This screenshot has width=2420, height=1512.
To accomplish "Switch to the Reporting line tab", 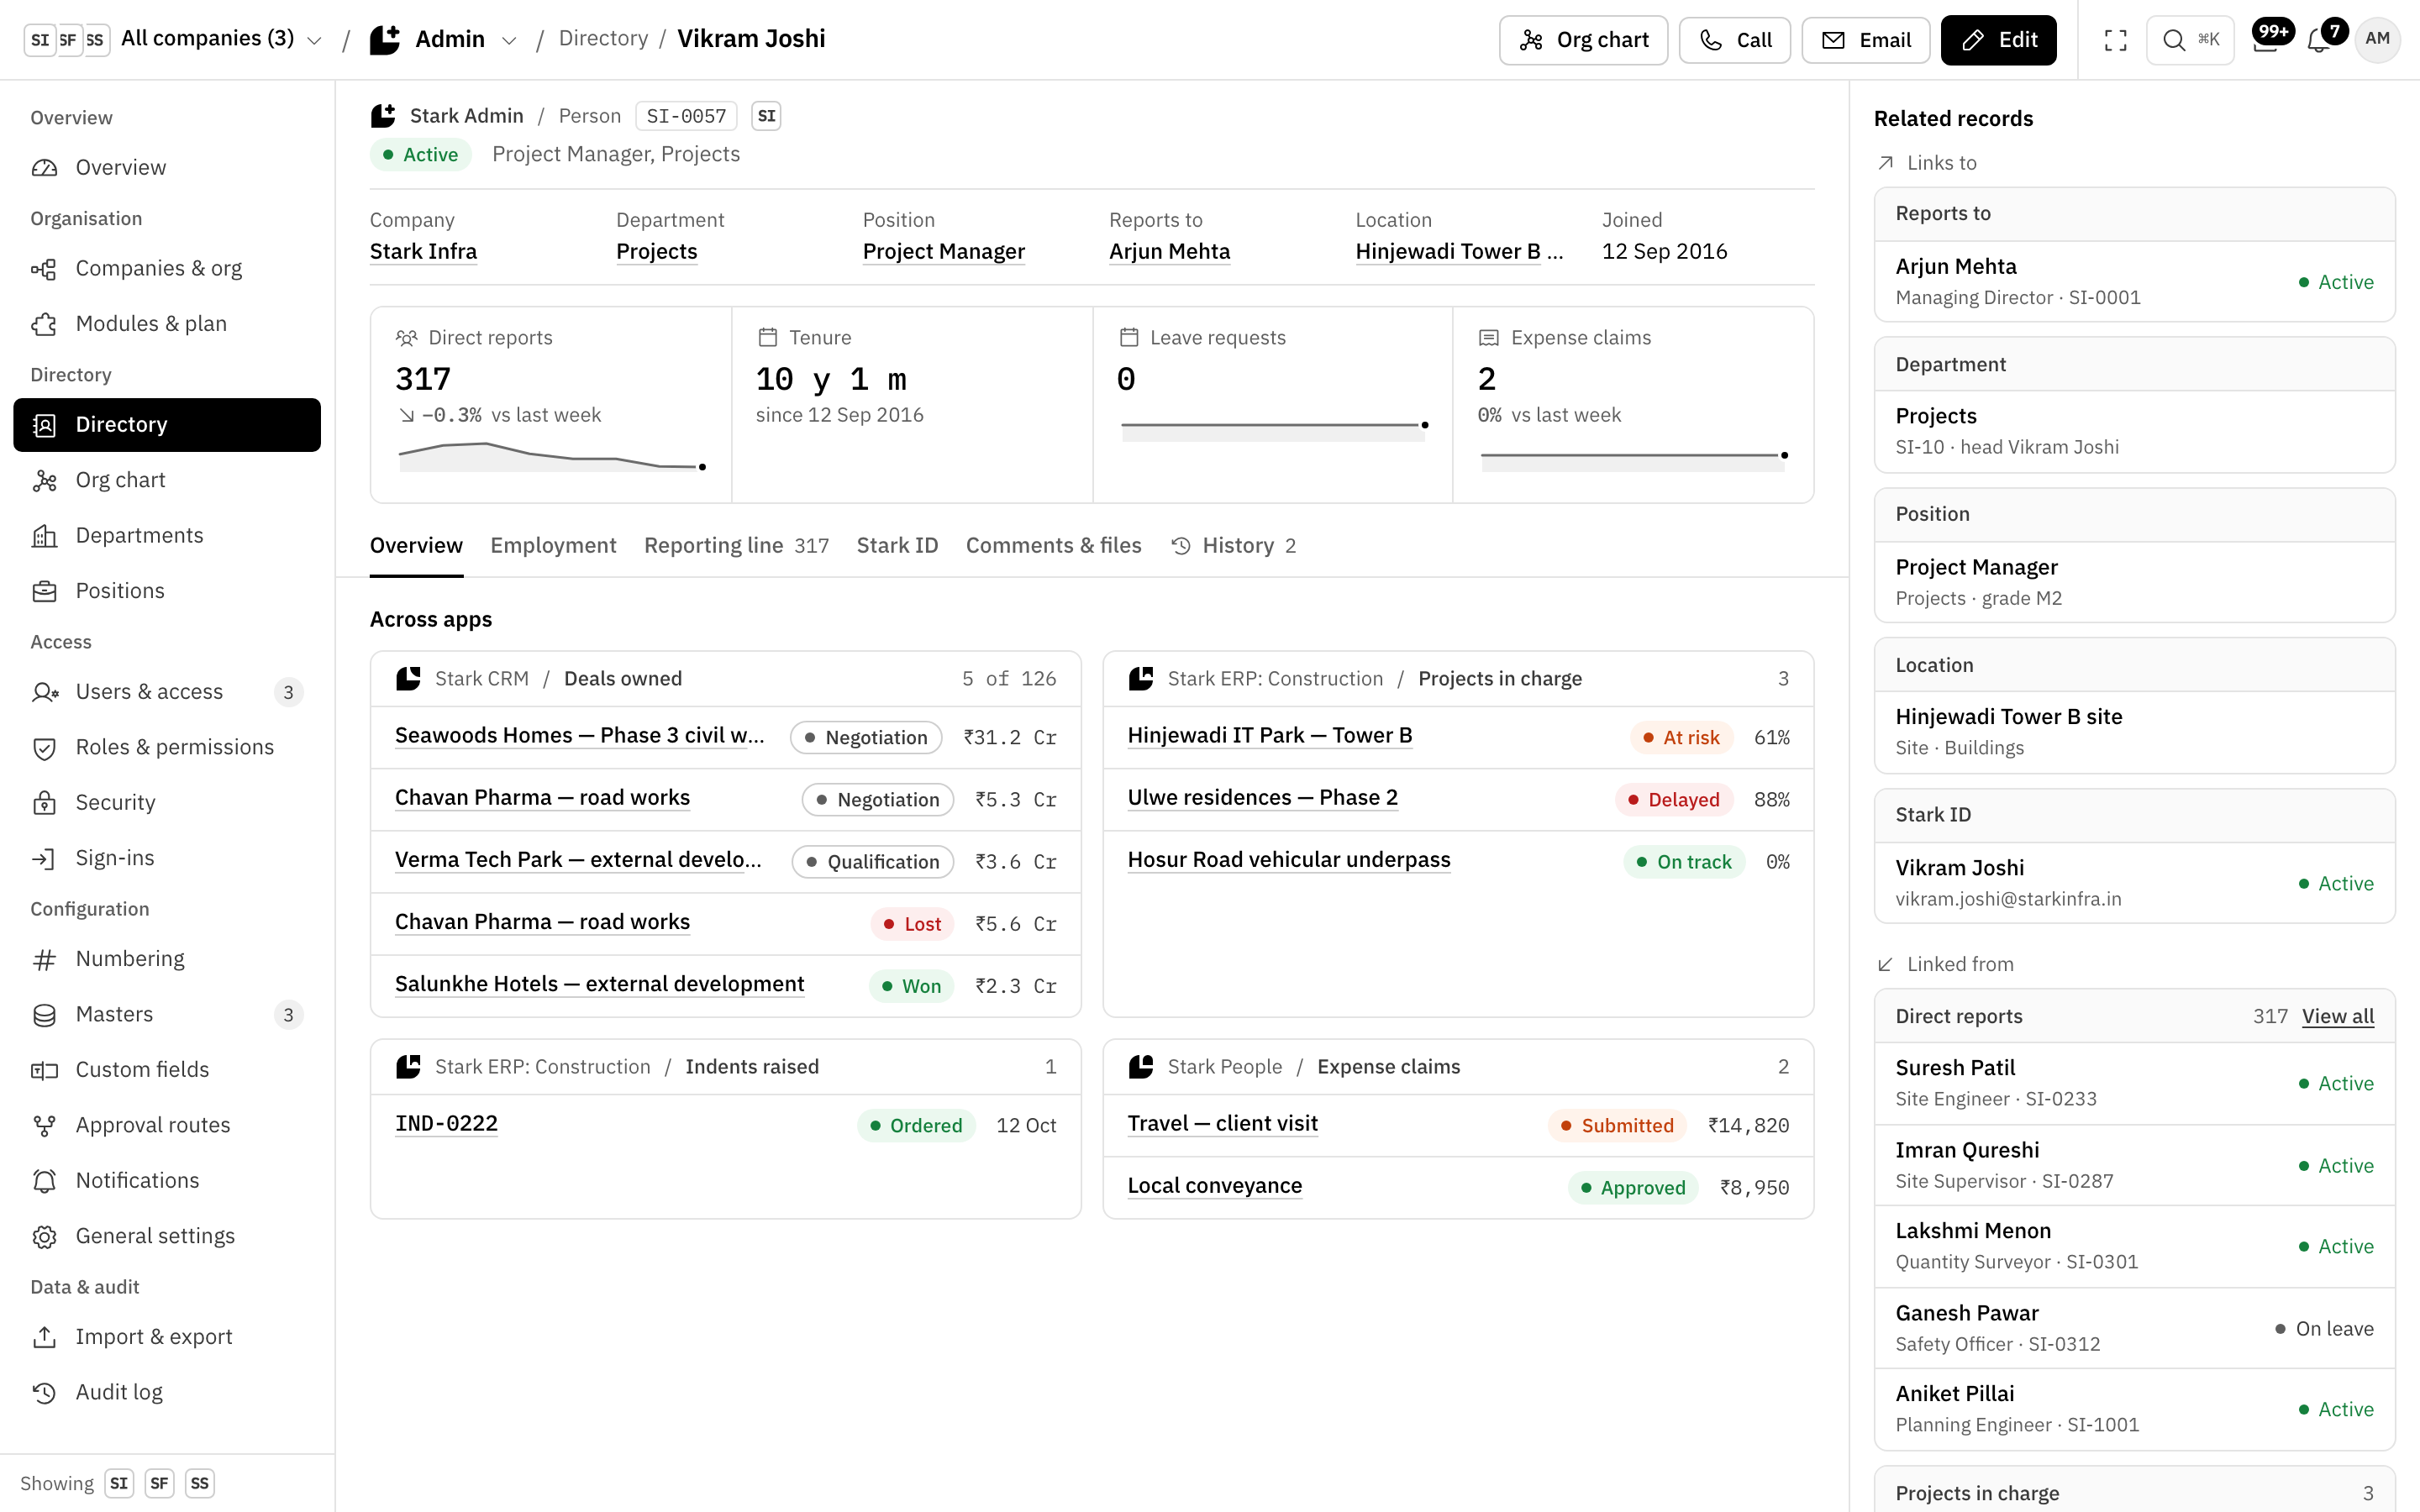I will 736,545.
